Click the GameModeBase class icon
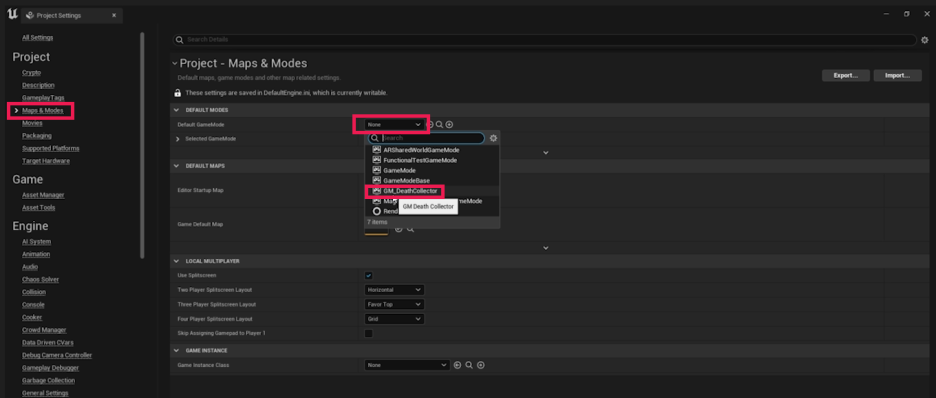The height and width of the screenshot is (398, 936). click(377, 180)
